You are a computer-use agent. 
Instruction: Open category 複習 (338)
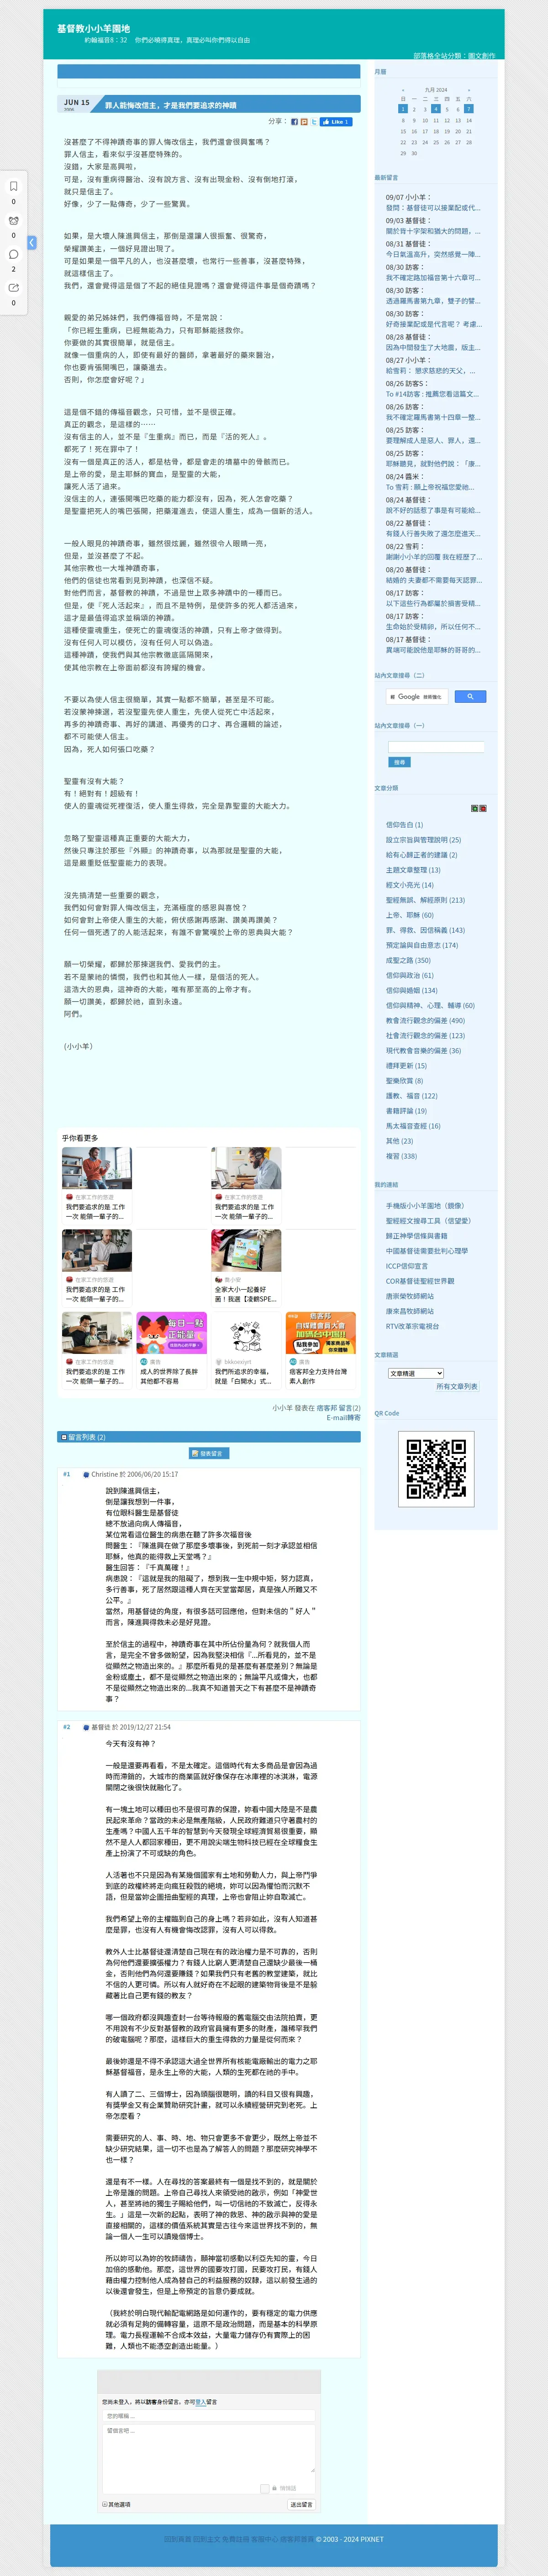point(401,1156)
